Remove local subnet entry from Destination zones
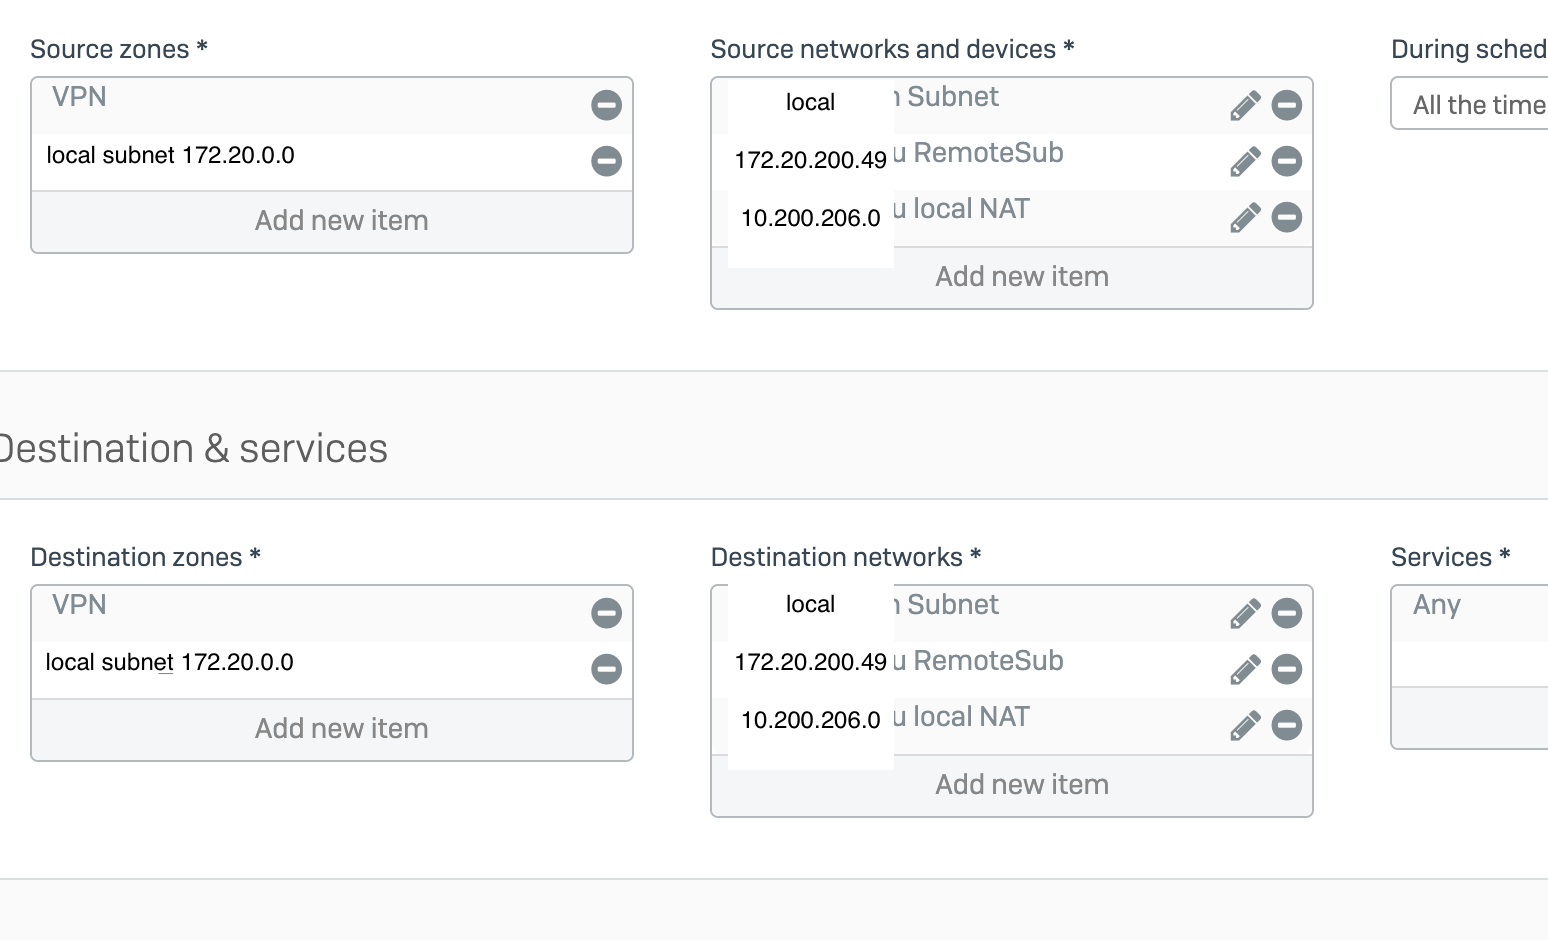Viewport: 1548px width, 940px height. click(x=606, y=669)
